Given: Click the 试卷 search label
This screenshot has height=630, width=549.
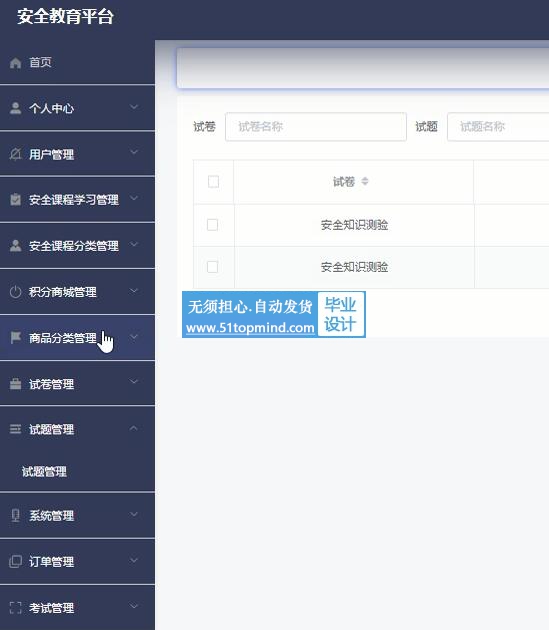Looking at the screenshot, I should (204, 127).
